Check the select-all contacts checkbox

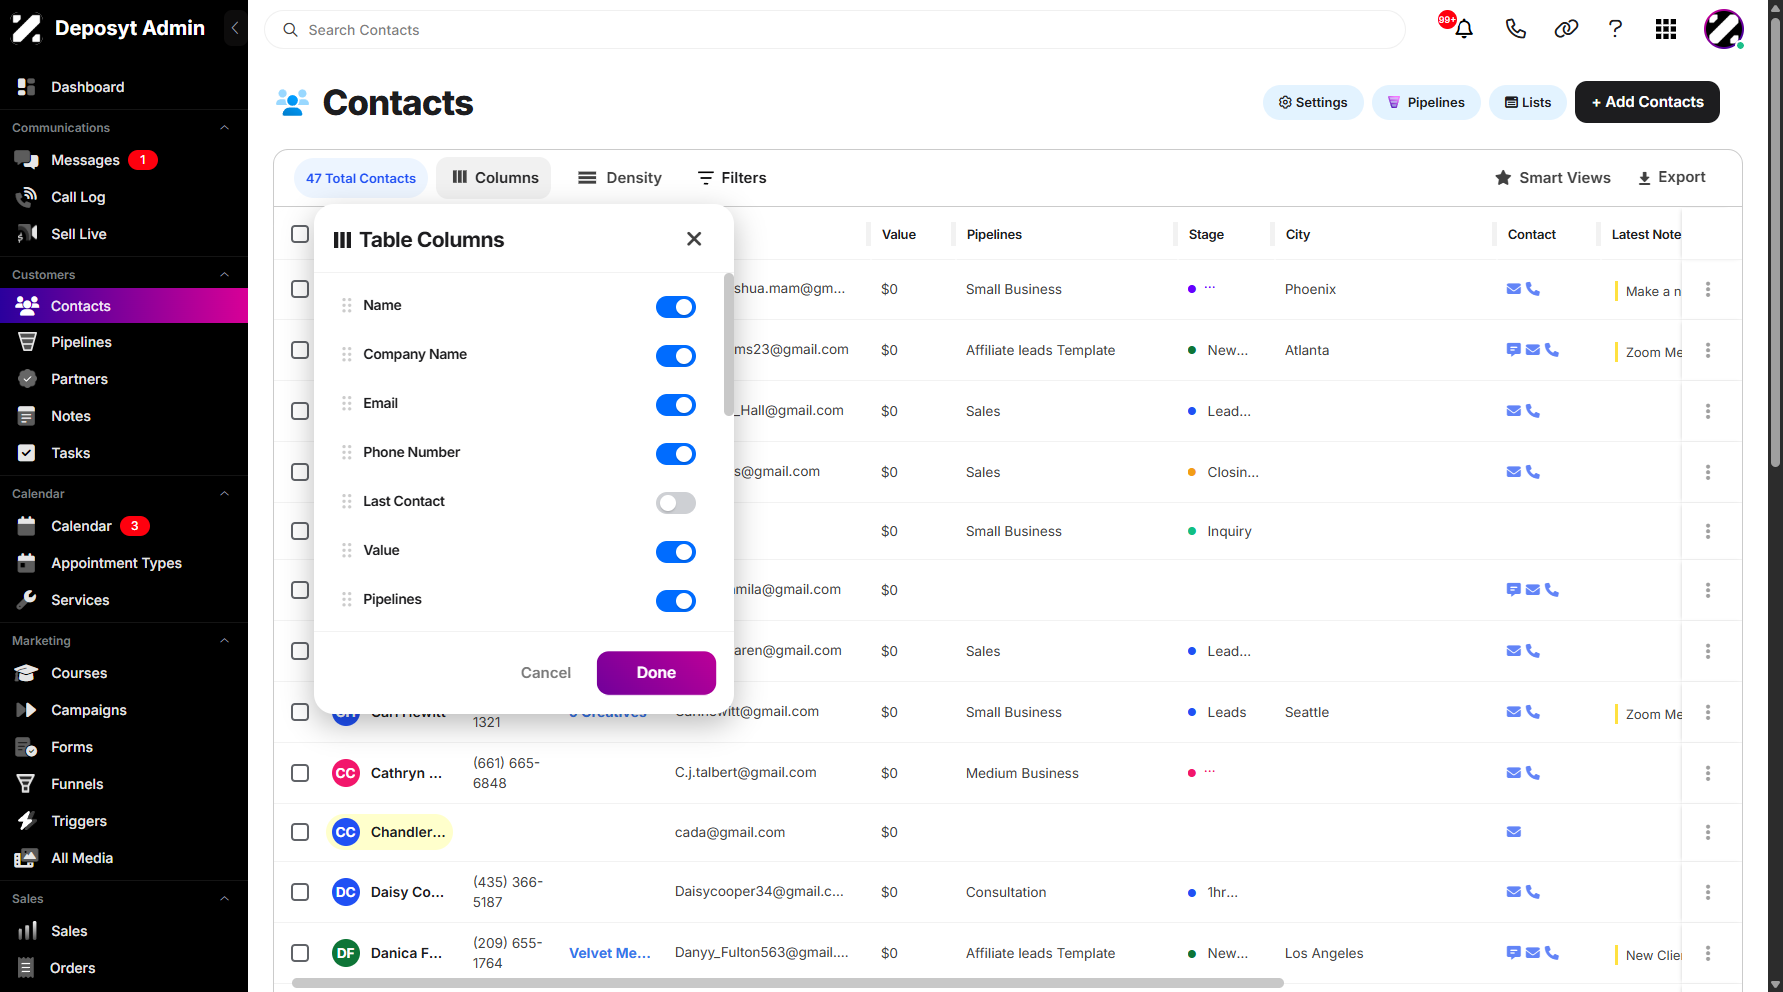pos(300,234)
